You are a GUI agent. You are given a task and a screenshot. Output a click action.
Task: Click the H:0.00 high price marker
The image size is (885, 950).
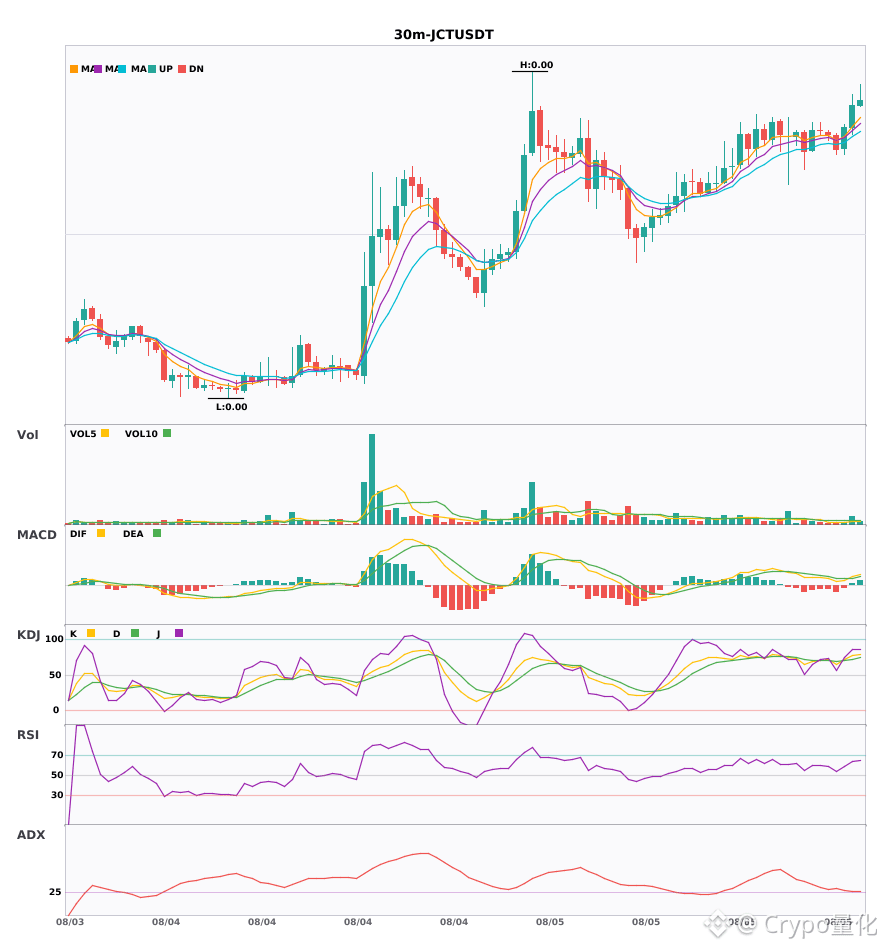tap(537, 65)
